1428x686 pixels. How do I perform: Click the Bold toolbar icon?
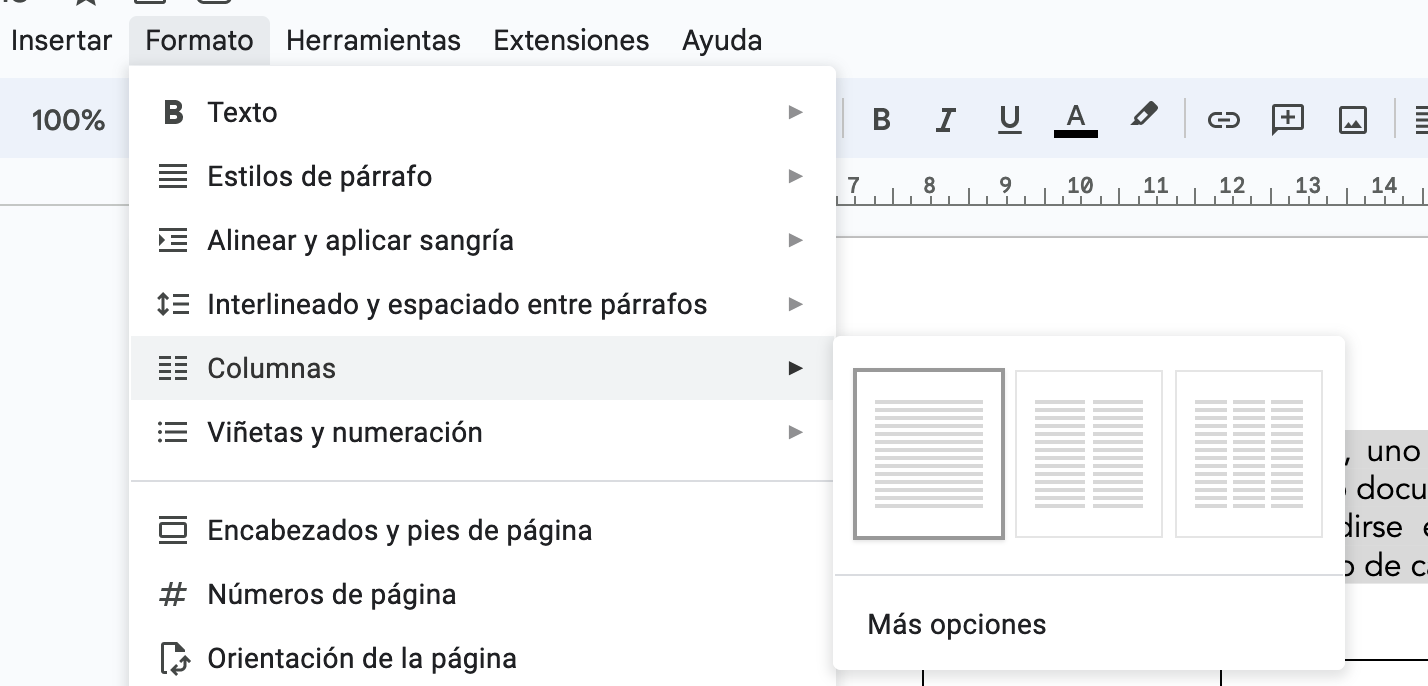click(x=881, y=120)
